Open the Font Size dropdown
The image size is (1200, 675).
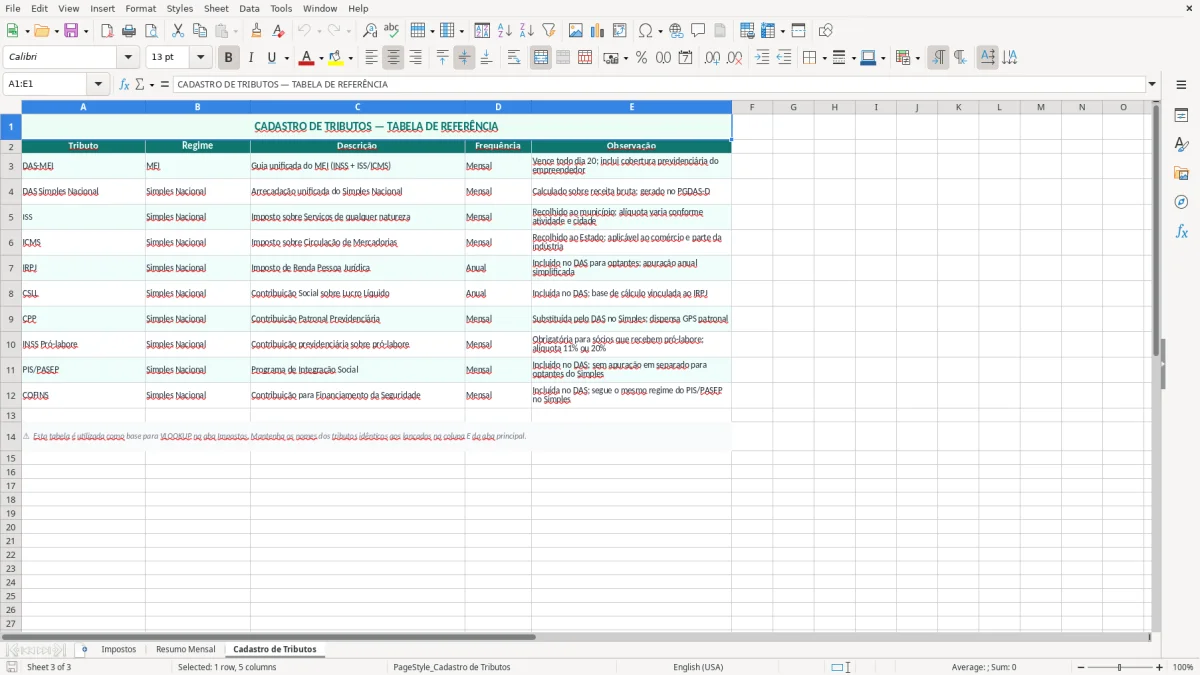click(x=200, y=58)
